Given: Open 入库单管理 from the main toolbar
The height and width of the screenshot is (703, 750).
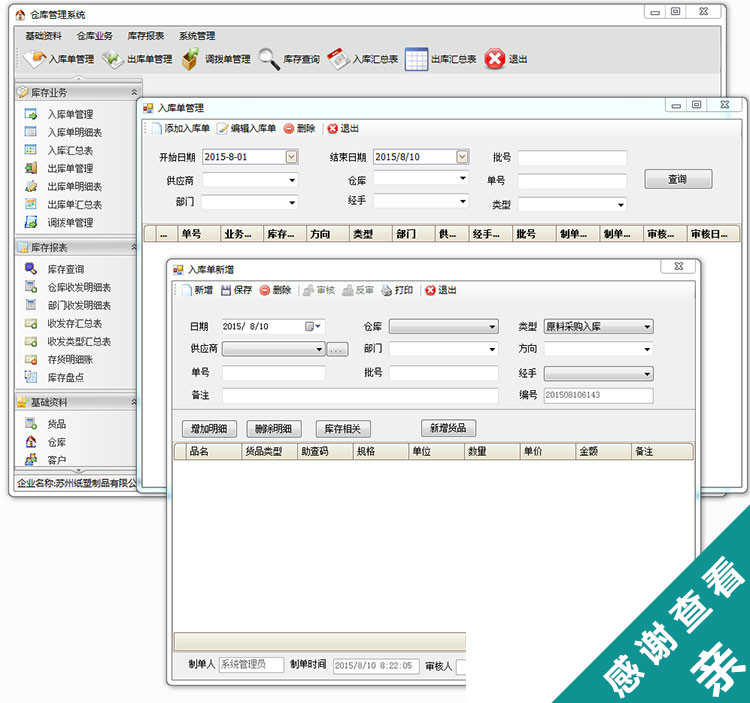Looking at the screenshot, I should click(x=59, y=59).
